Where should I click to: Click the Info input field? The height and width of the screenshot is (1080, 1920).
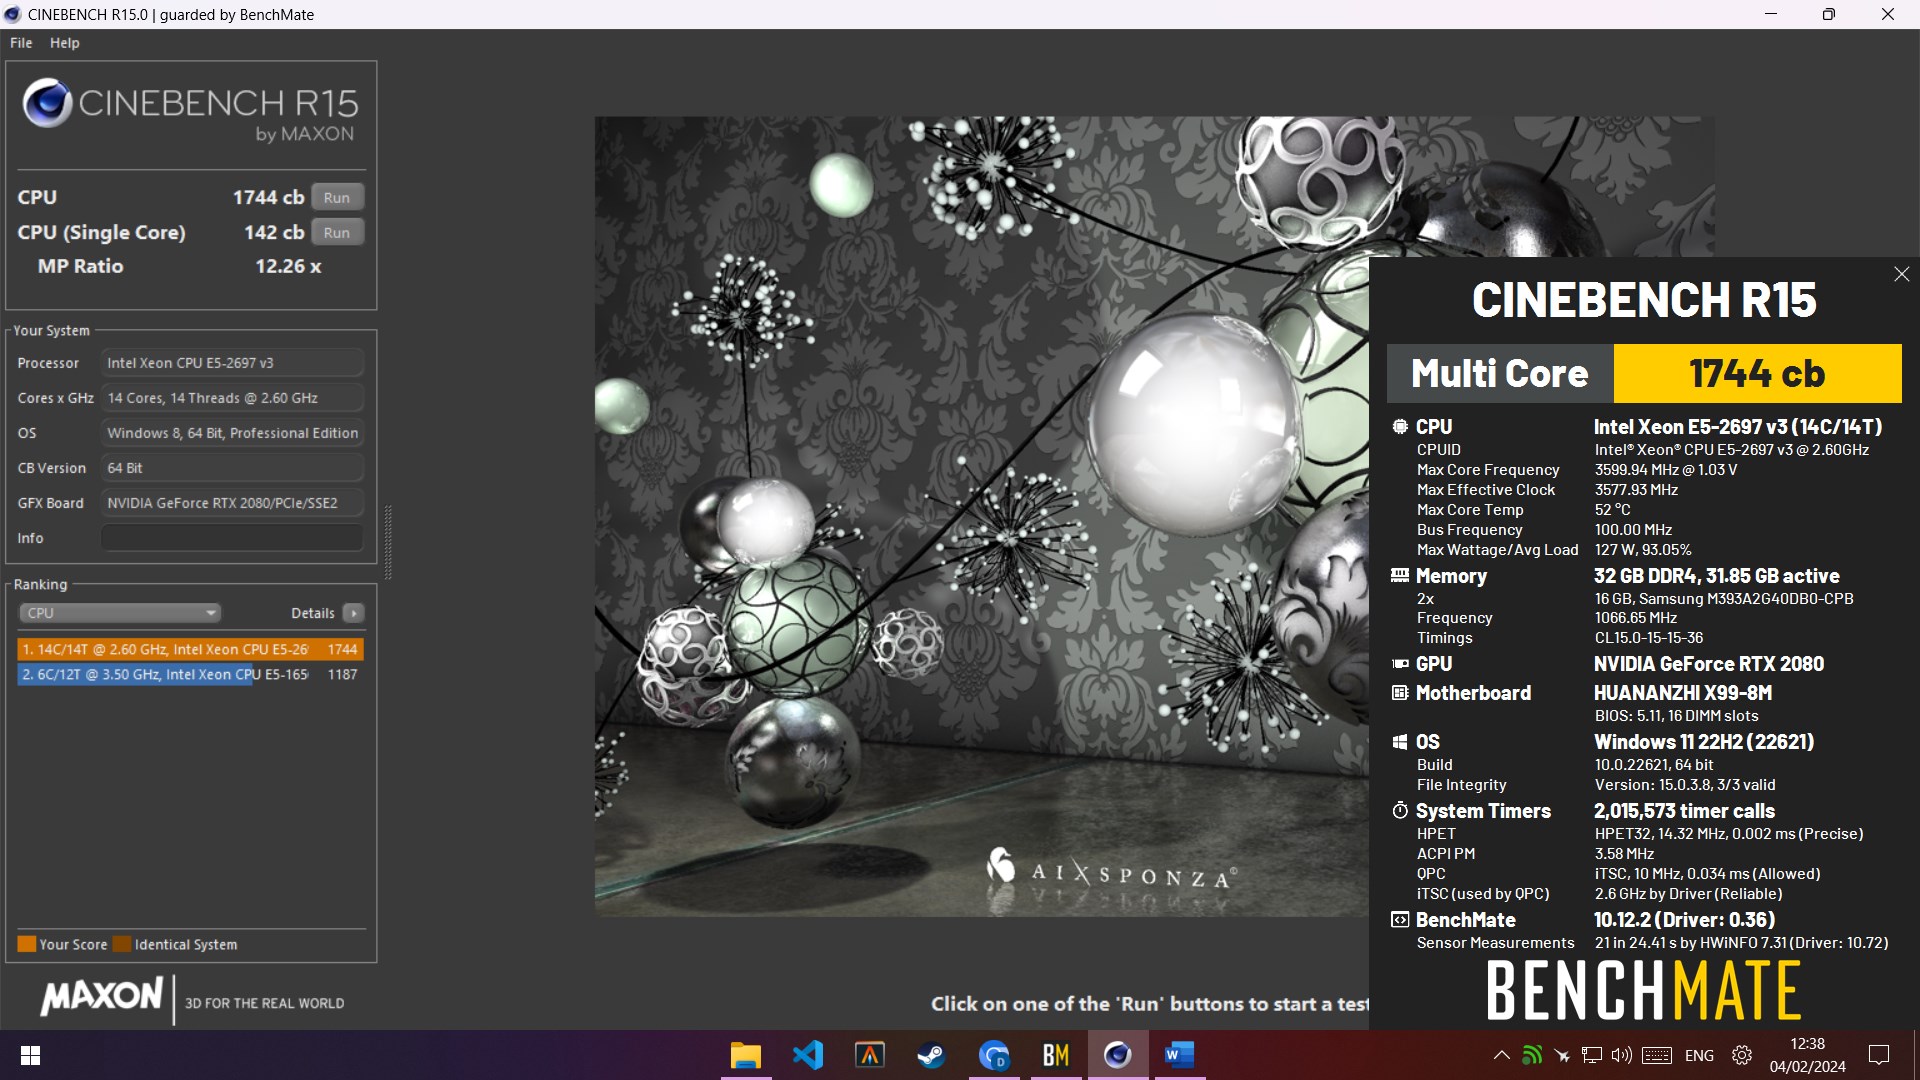point(232,538)
